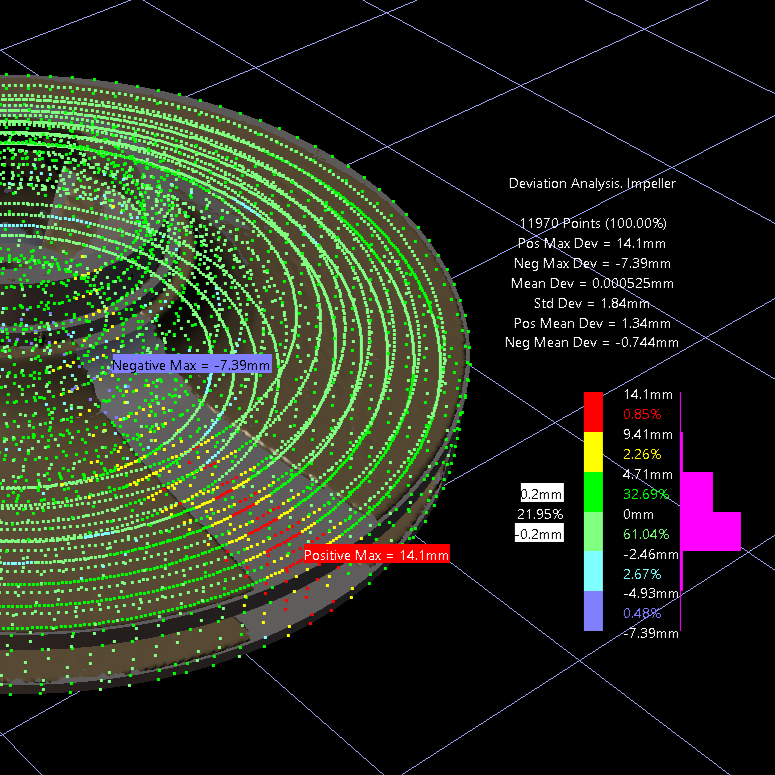Viewport: 775px width, 775px height.
Task: Select the yellow color legend swatch
Action: click(x=594, y=452)
